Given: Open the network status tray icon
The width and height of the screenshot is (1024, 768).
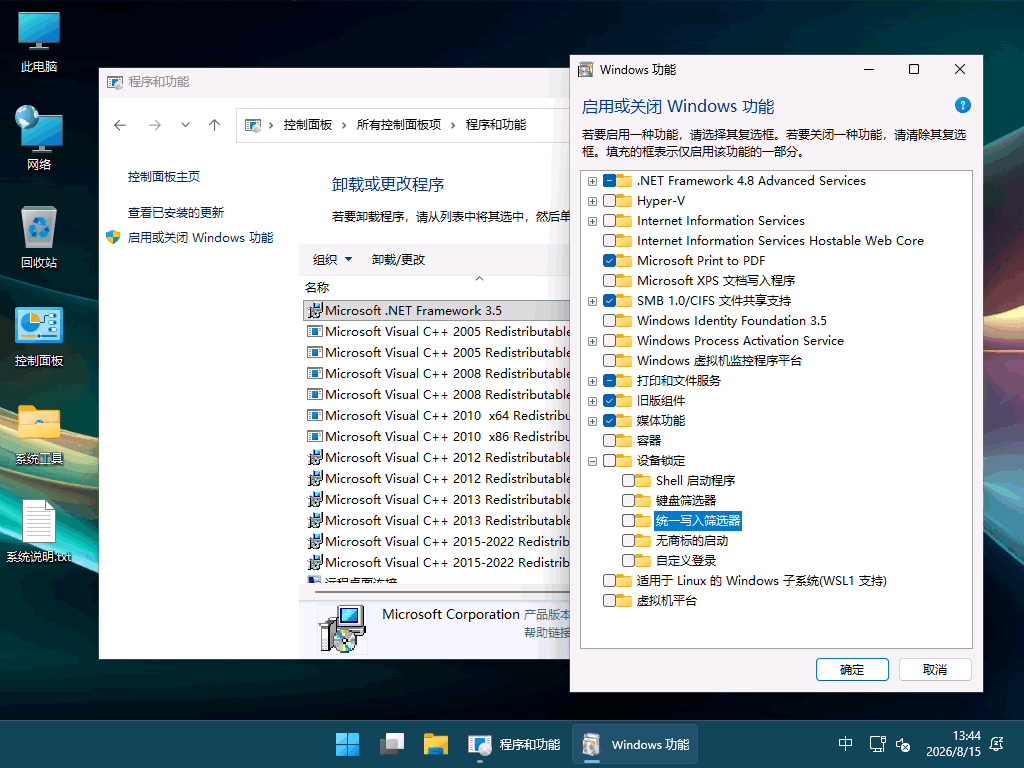Looking at the screenshot, I should (x=877, y=743).
